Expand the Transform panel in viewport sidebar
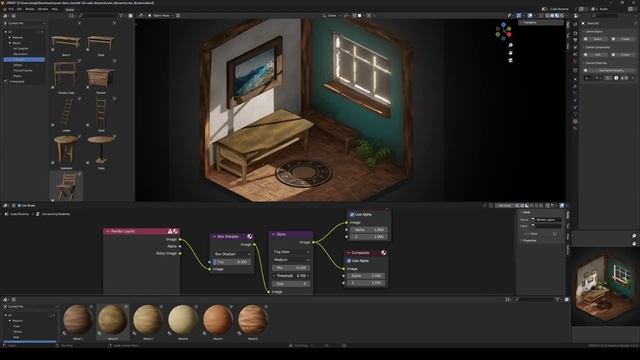The width and height of the screenshot is (640, 360). [x=541, y=22]
